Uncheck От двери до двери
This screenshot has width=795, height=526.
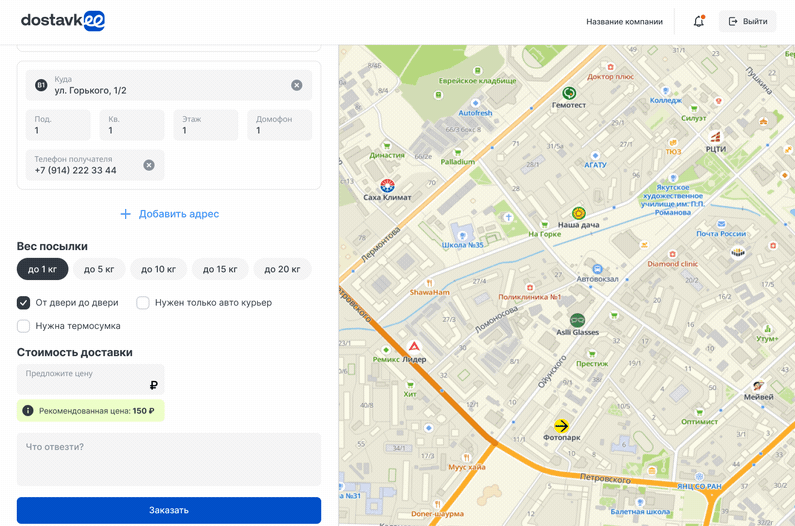[23, 303]
